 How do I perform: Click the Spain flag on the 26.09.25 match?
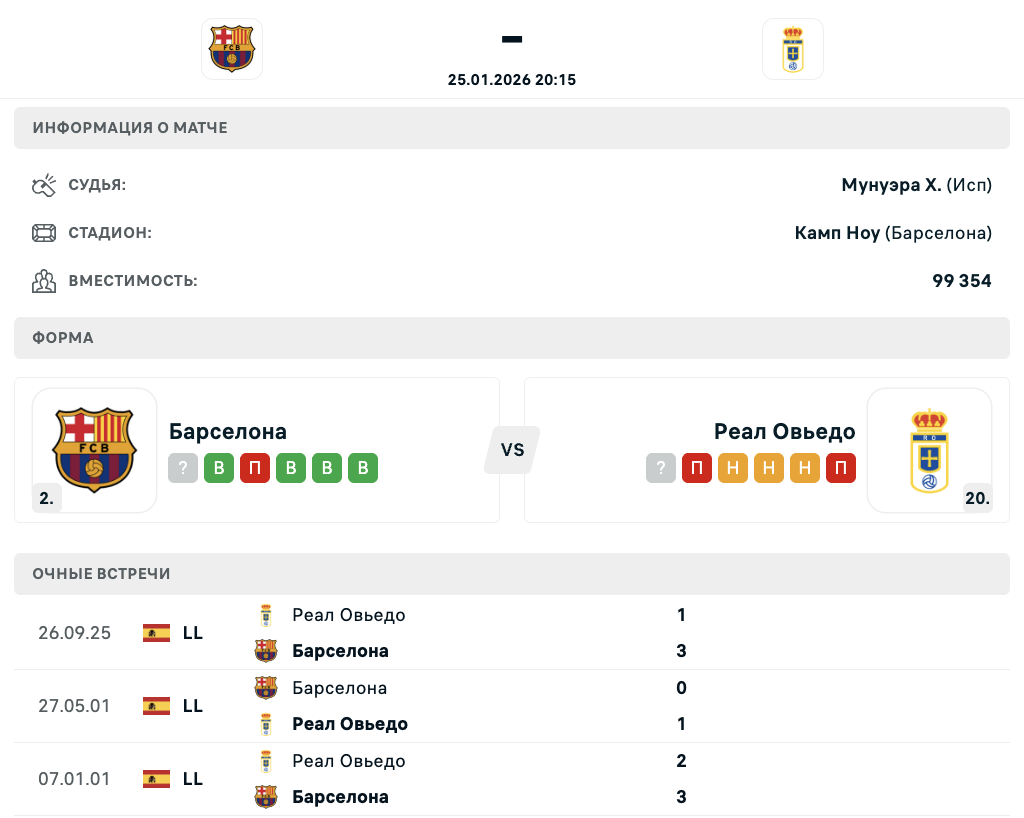point(156,633)
